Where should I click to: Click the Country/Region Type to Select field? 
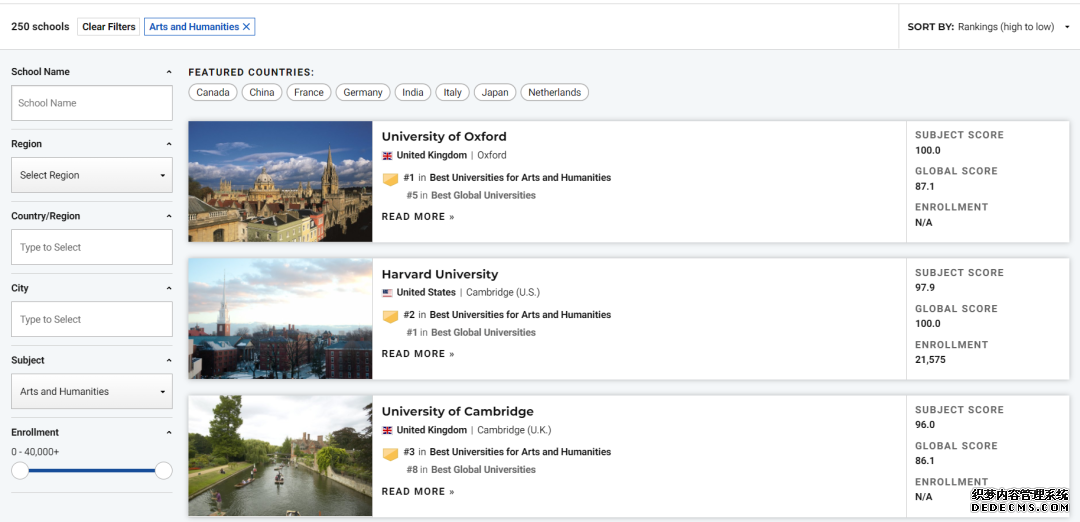pyautogui.click(x=92, y=247)
